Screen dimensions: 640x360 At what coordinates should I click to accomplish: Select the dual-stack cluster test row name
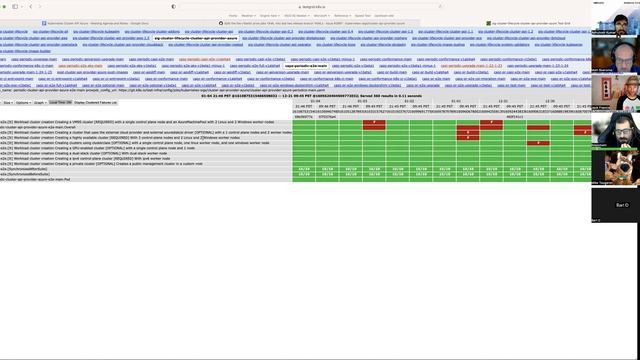tap(84, 153)
